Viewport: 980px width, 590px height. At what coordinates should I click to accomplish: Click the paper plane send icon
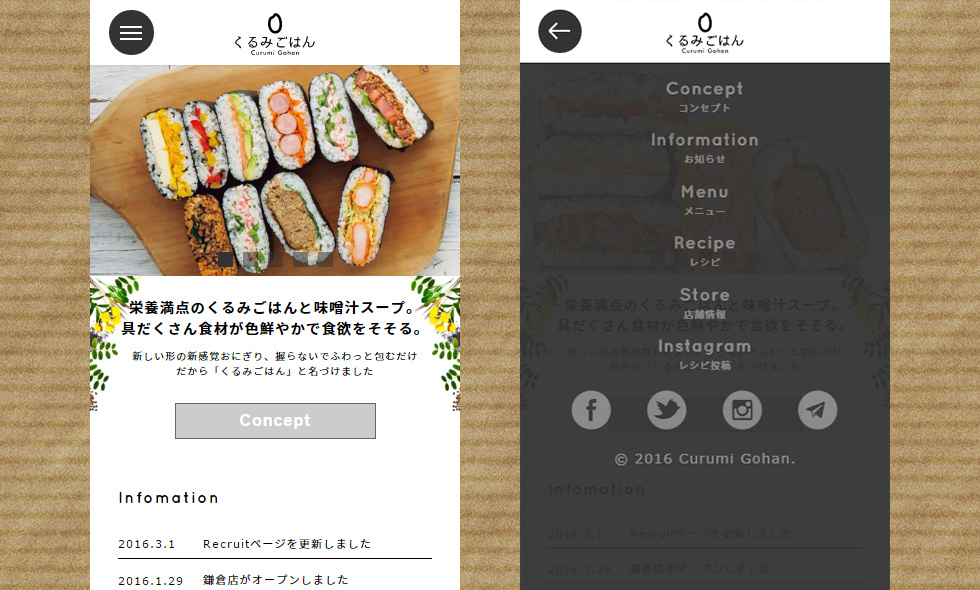(817, 410)
